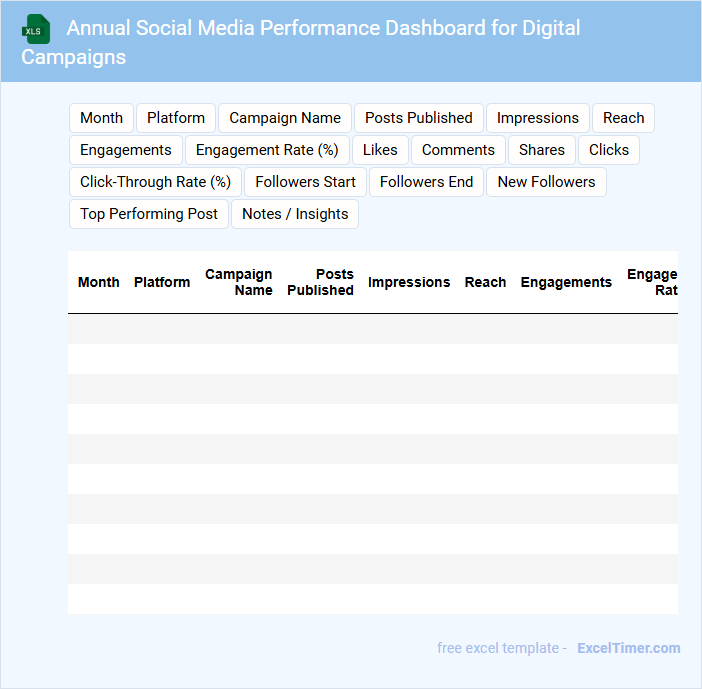Click the Likes tag

tap(380, 150)
